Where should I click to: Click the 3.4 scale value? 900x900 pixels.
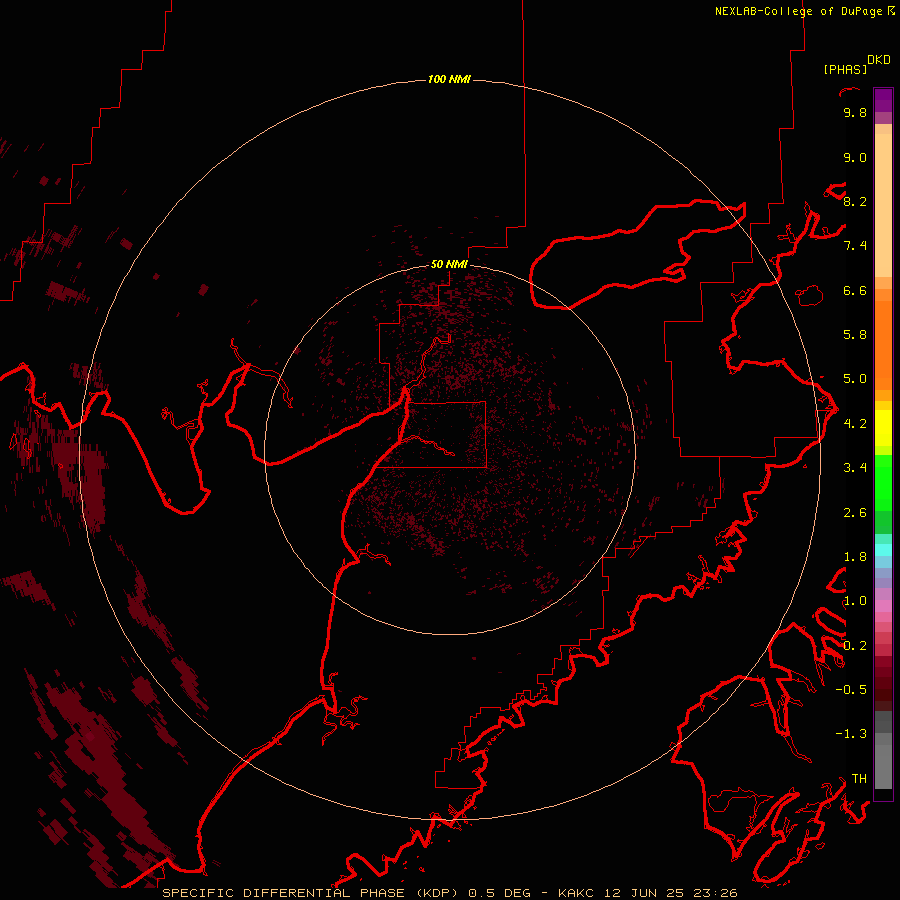point(855,468)
